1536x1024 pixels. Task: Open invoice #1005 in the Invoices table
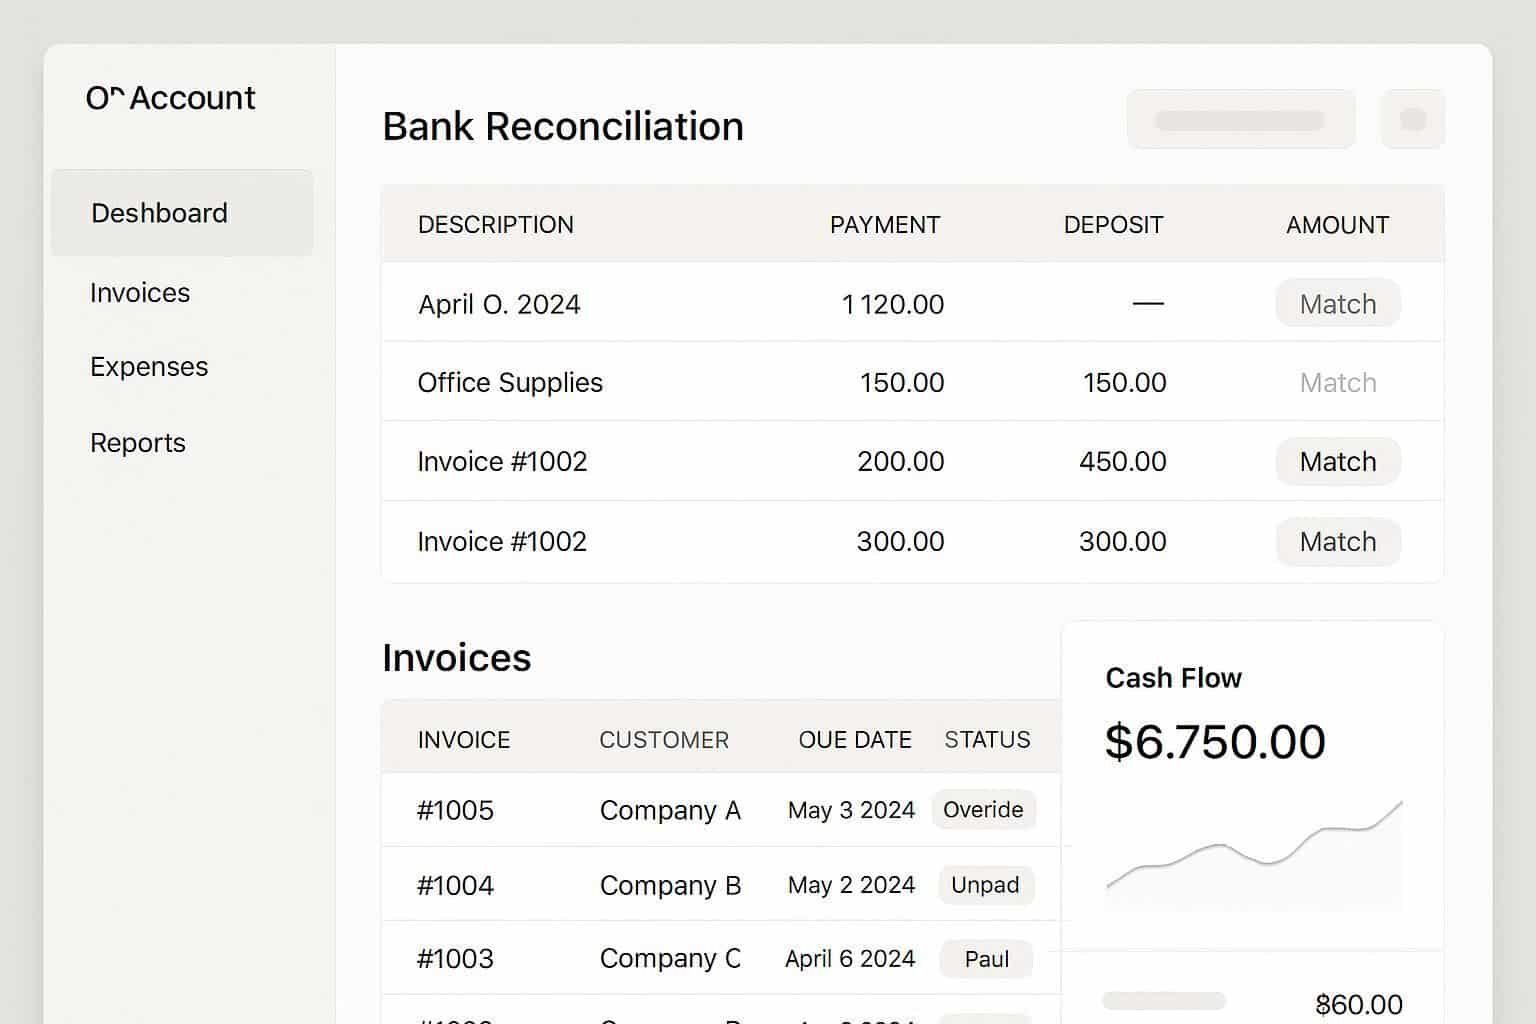455,810
